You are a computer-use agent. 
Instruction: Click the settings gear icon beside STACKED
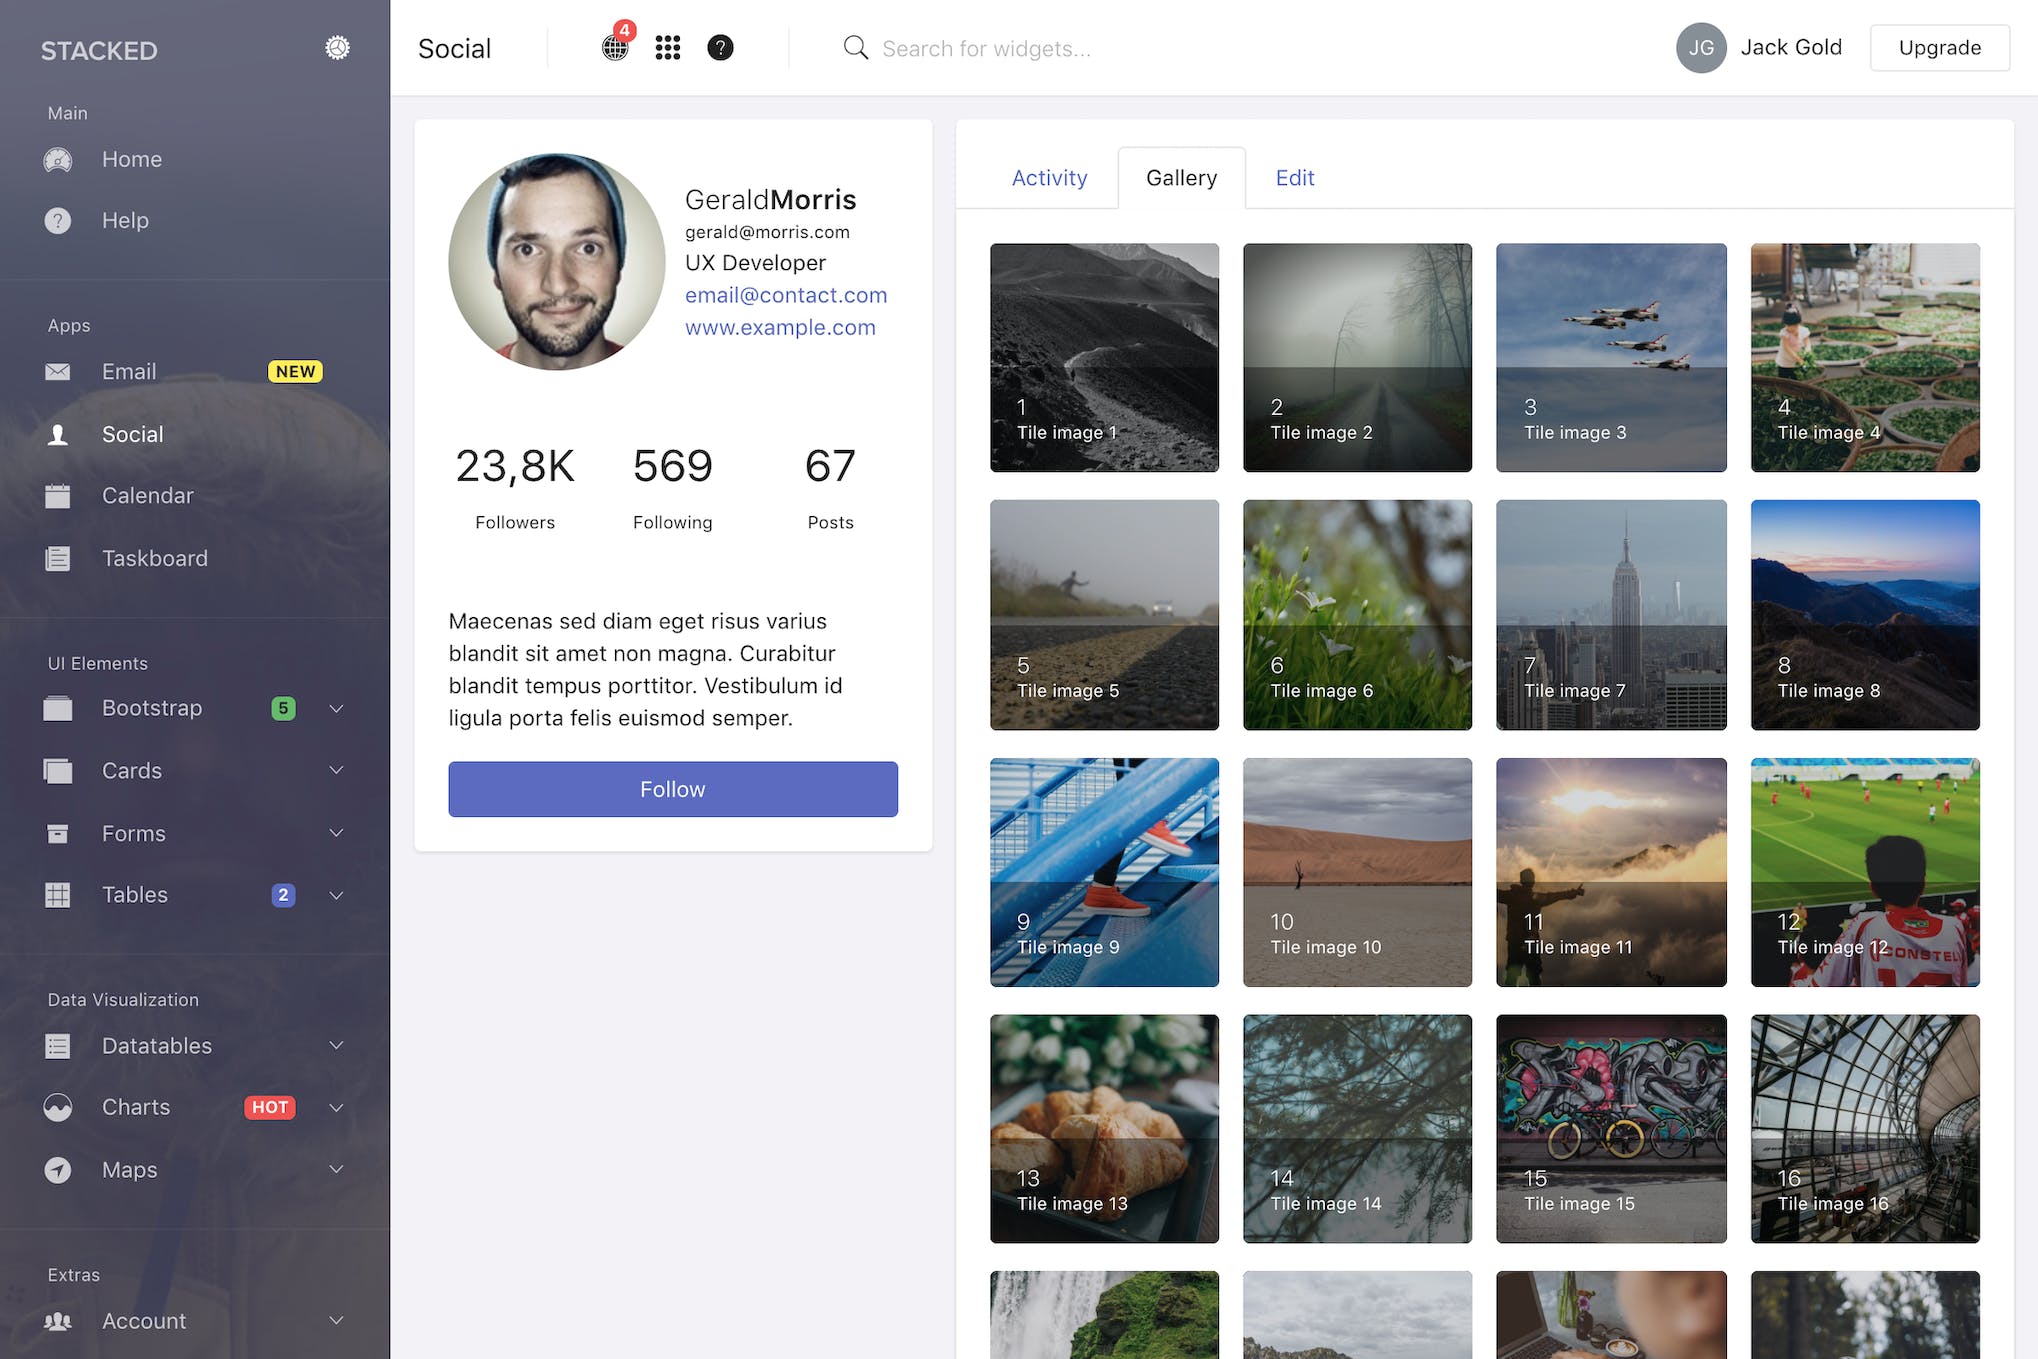pos(337,48)
